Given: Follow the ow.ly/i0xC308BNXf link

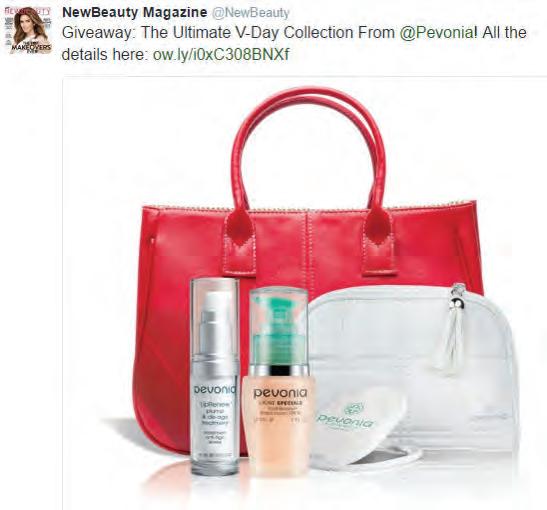Looking at the screenshot, I should 221,54.
